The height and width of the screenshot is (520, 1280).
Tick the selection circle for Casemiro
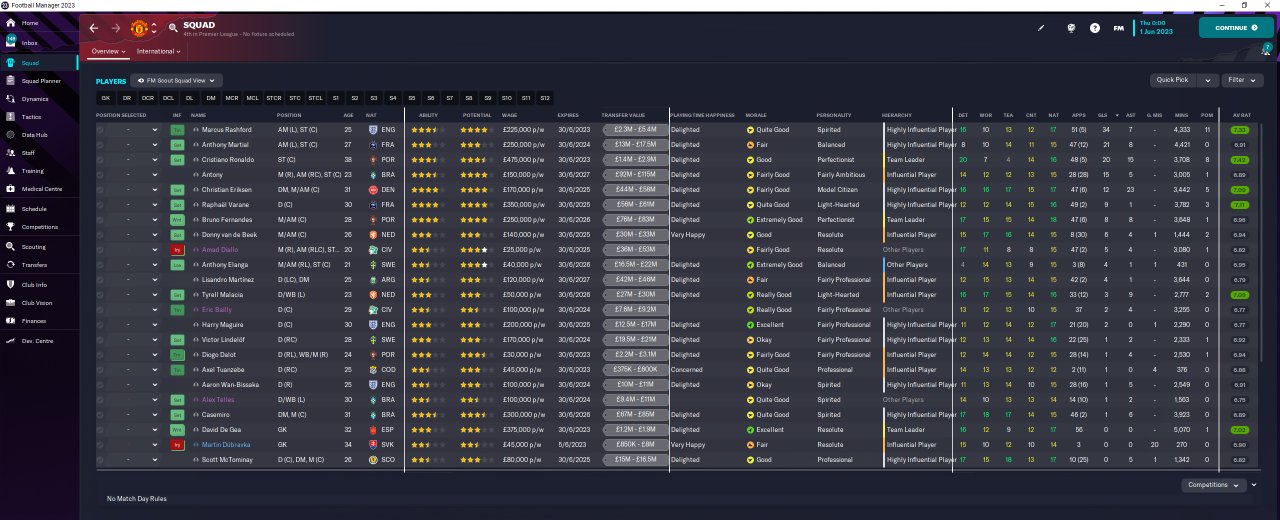pos(100,415)
